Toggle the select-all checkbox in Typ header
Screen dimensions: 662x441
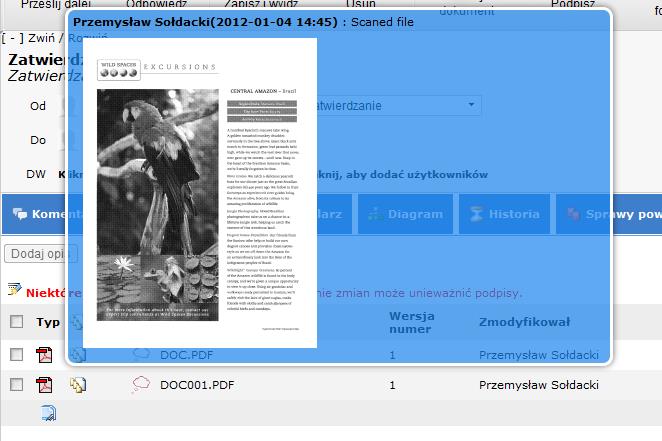16,322
